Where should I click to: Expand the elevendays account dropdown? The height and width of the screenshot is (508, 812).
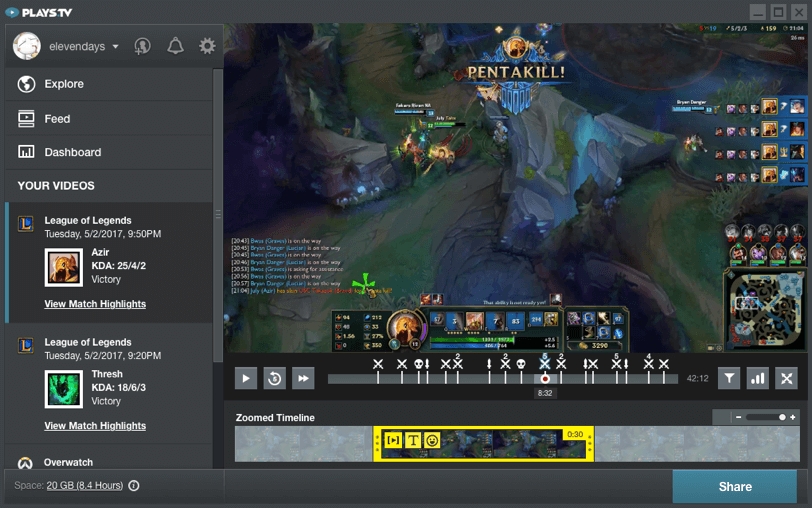(115, 47)
